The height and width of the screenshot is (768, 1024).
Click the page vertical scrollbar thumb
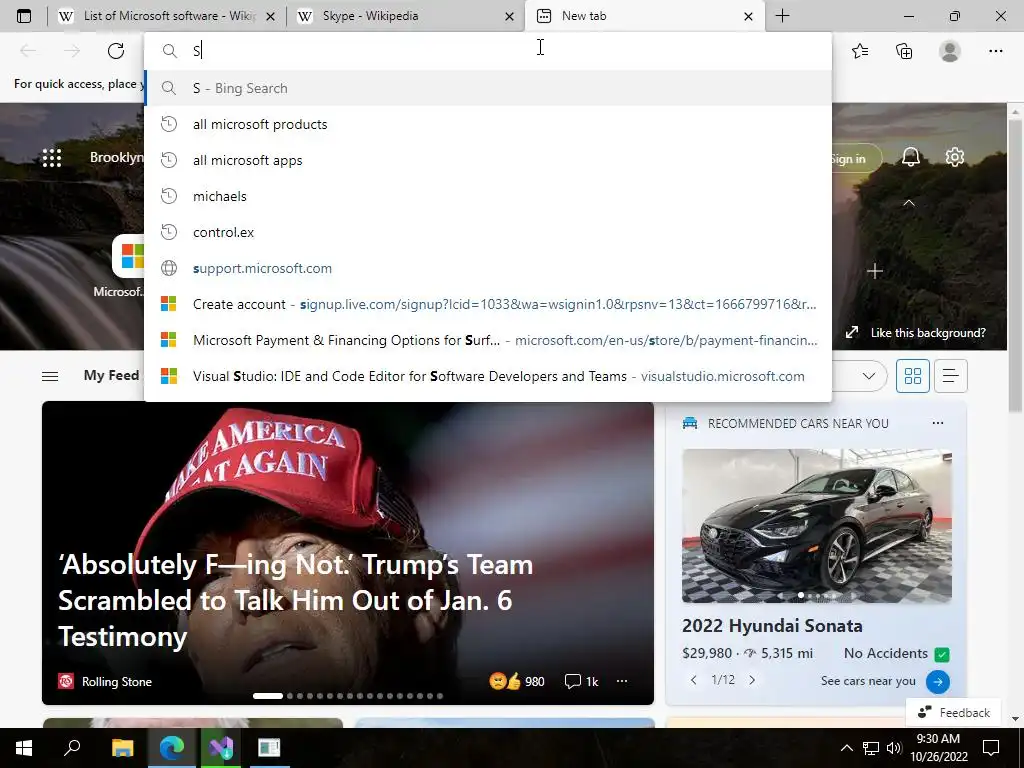[1015, 266]
